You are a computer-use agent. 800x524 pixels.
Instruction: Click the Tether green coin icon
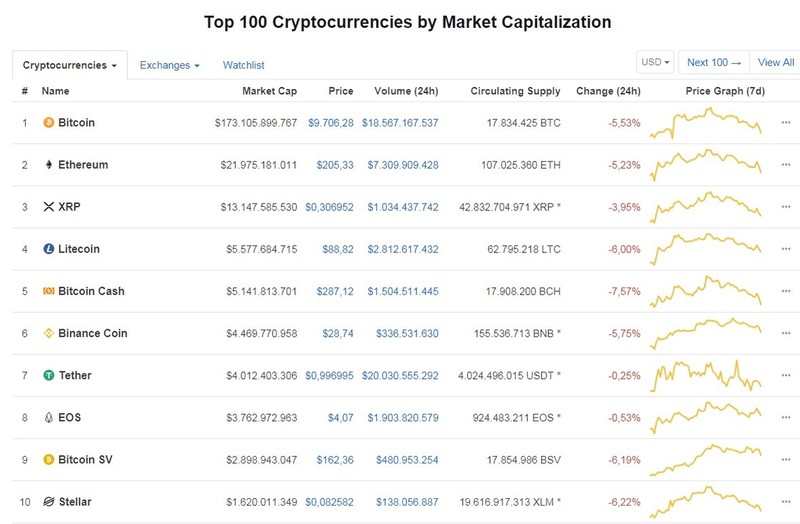pyautogui.click(x=48, y=376)
